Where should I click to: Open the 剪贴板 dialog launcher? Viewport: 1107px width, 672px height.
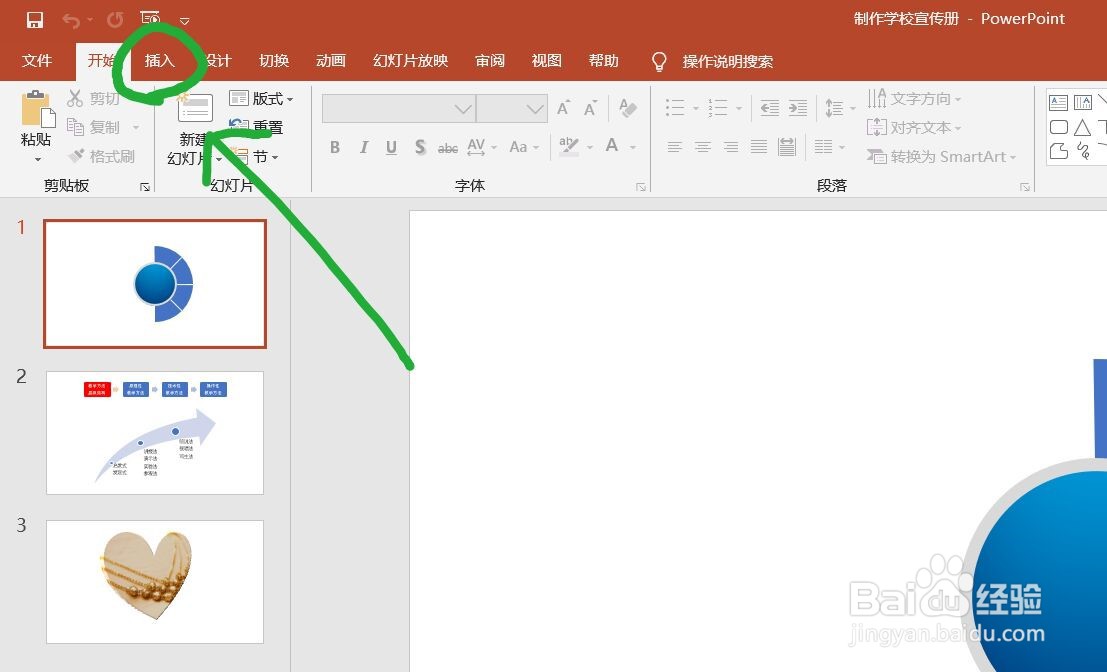click(145, 187)
